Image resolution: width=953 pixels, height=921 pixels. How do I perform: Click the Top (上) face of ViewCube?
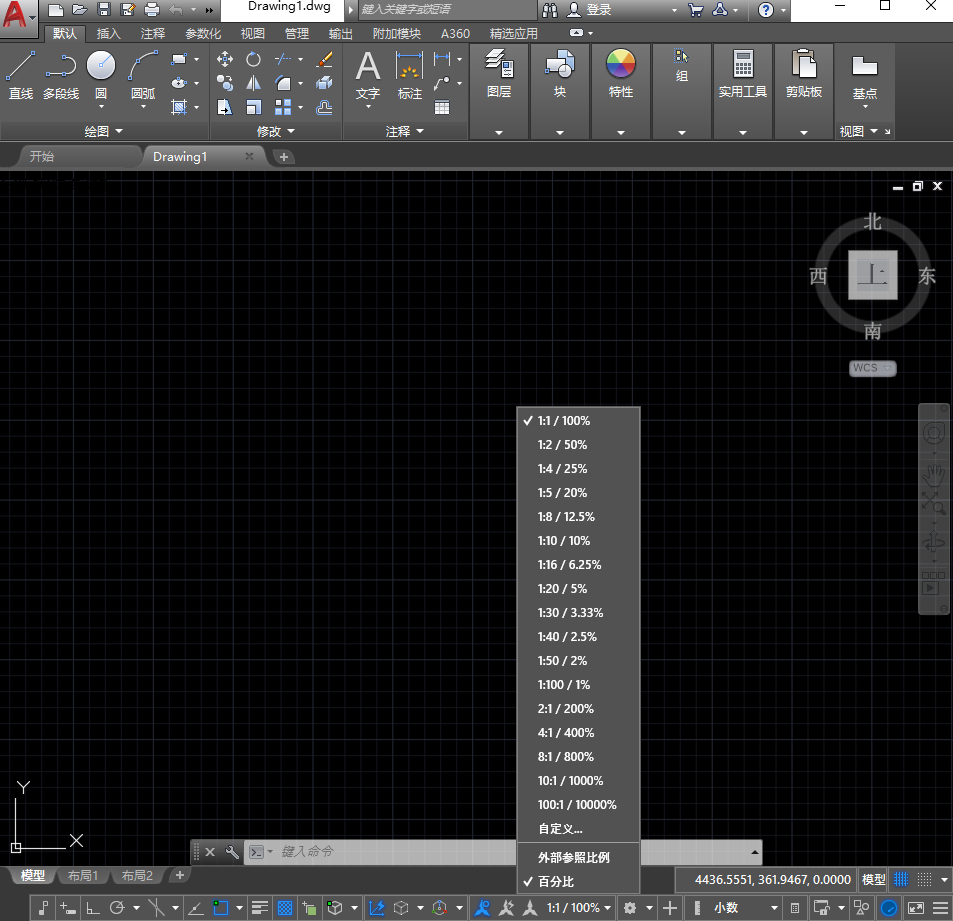[873, 275]
